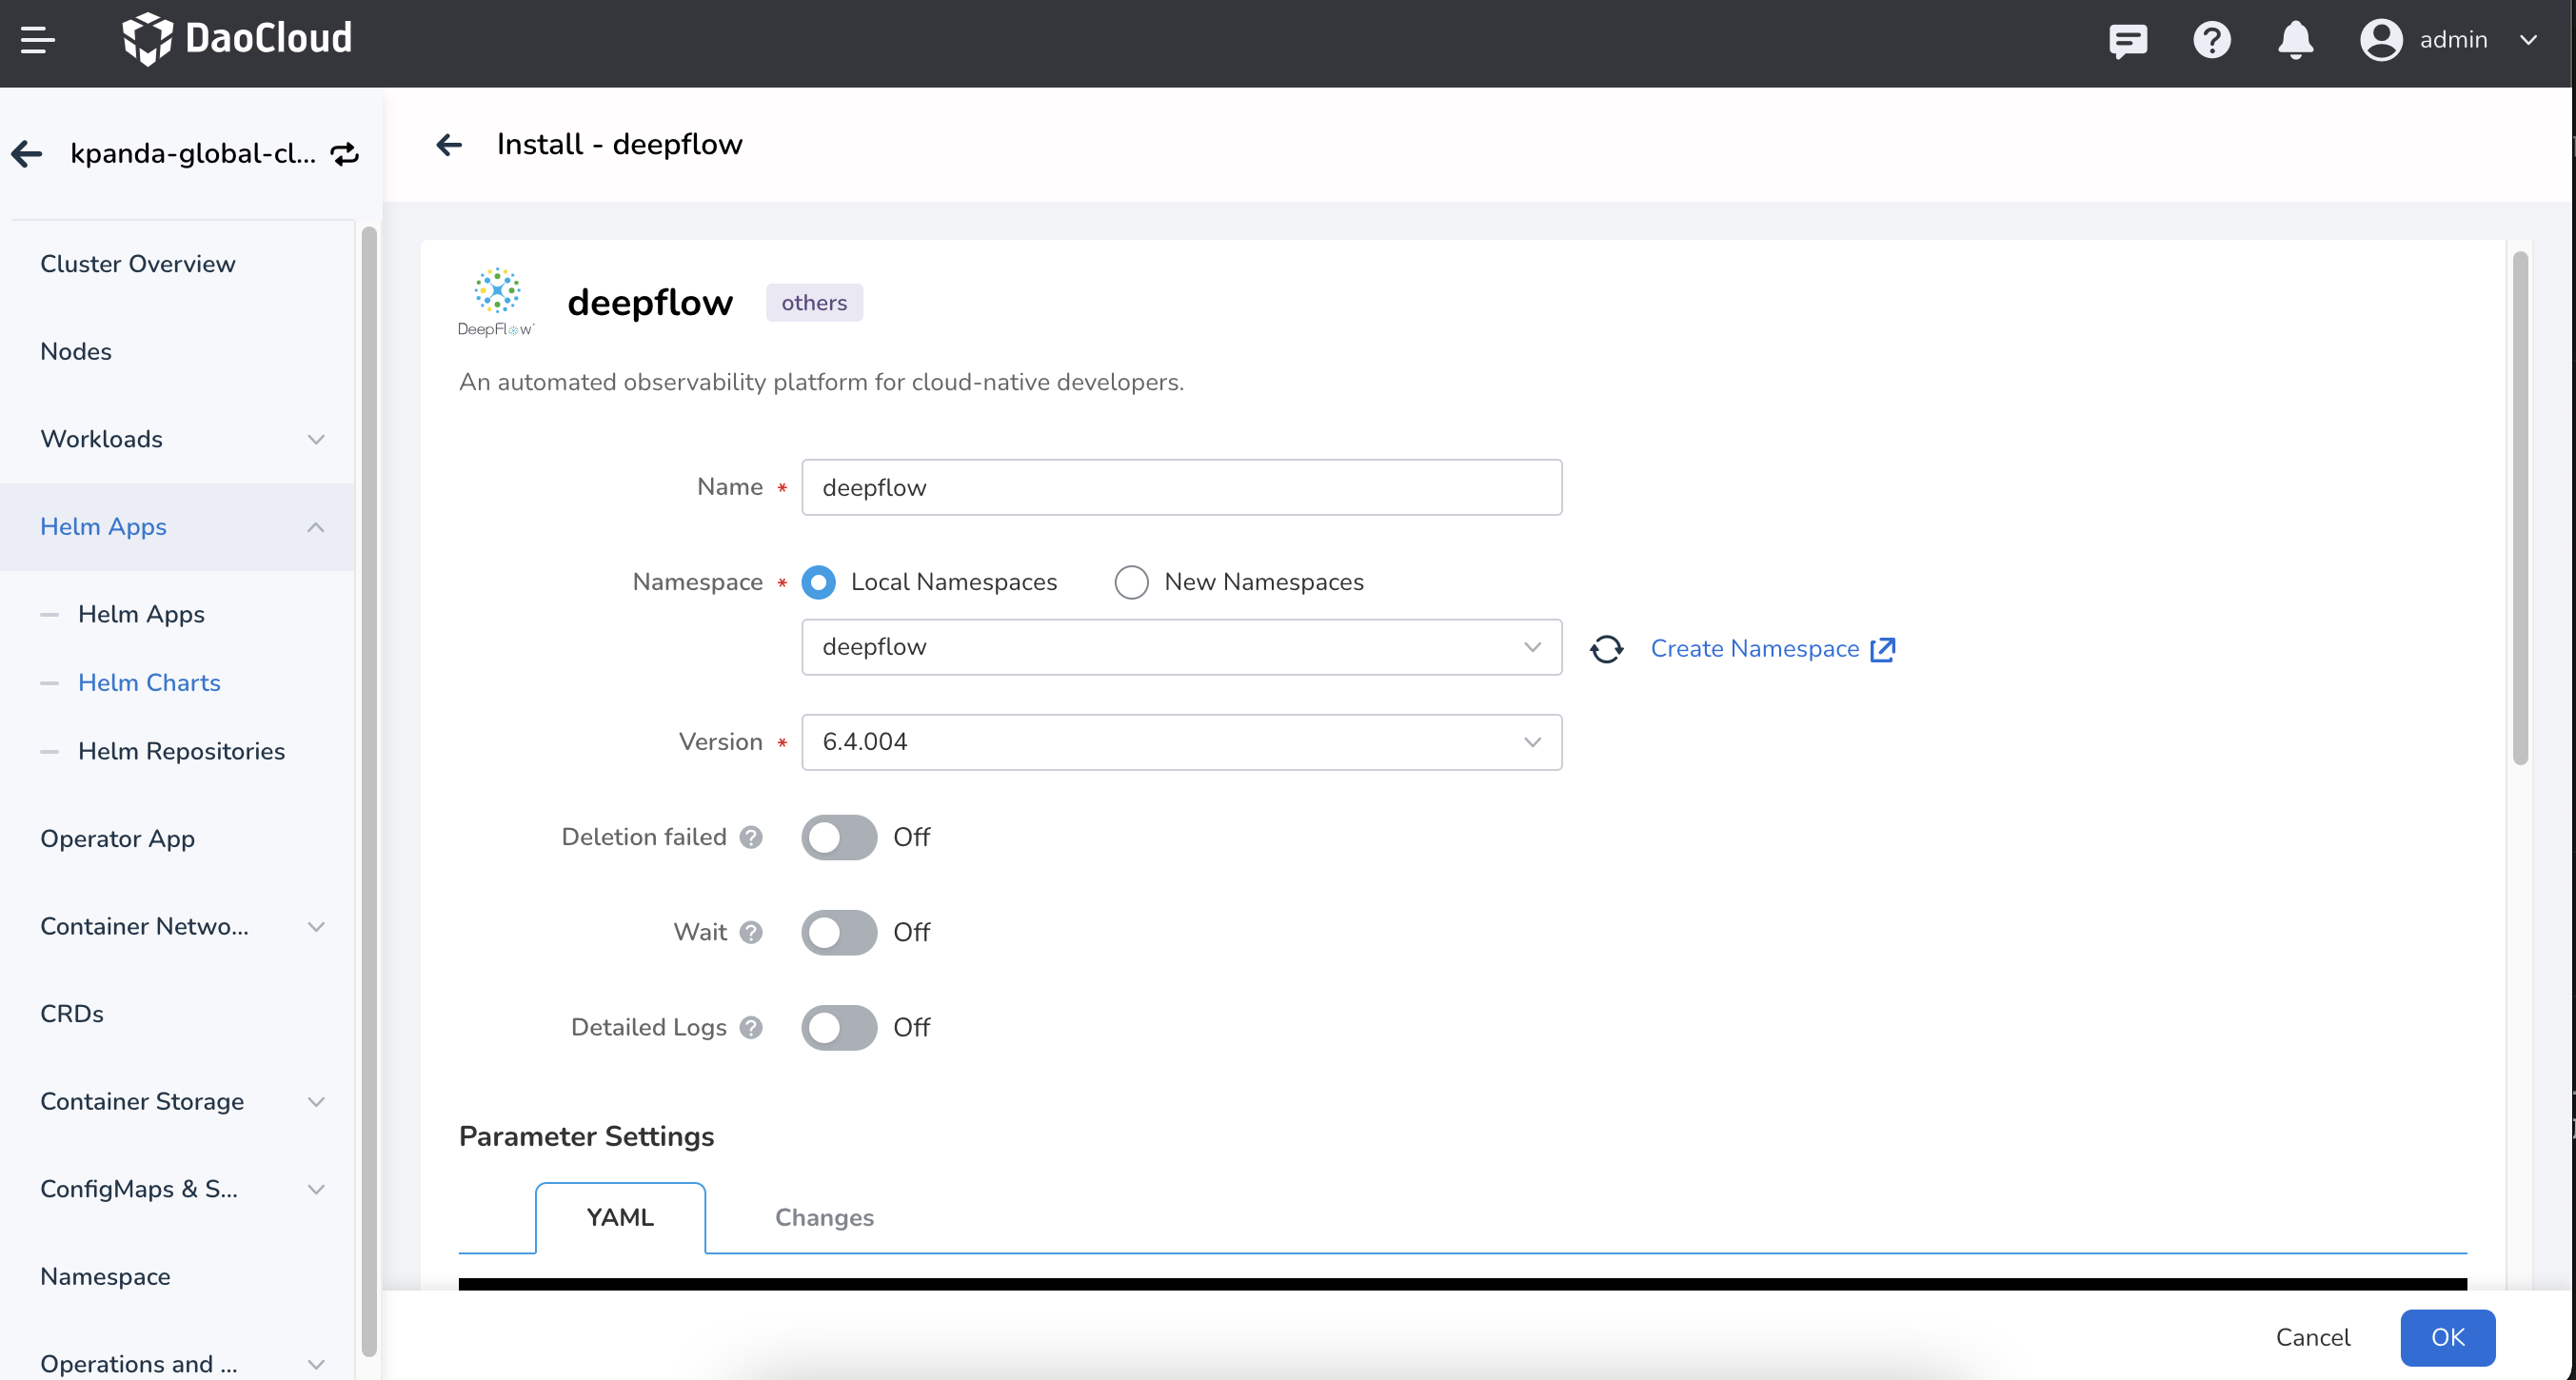Turn on the Wait switch
The width and height of the screenshot is (2576, 1380).
tap(838, 932)
